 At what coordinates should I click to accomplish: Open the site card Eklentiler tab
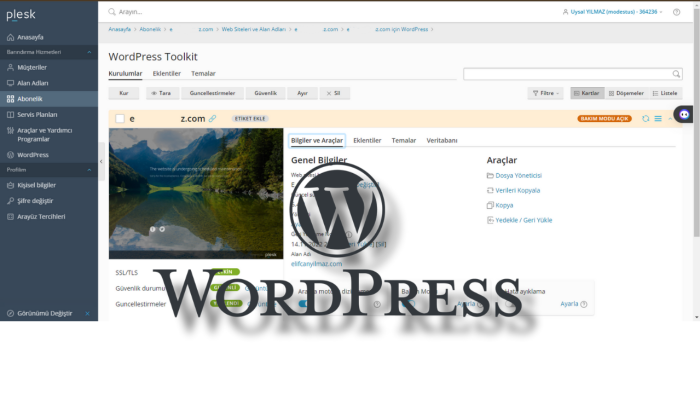coord(367,141)
